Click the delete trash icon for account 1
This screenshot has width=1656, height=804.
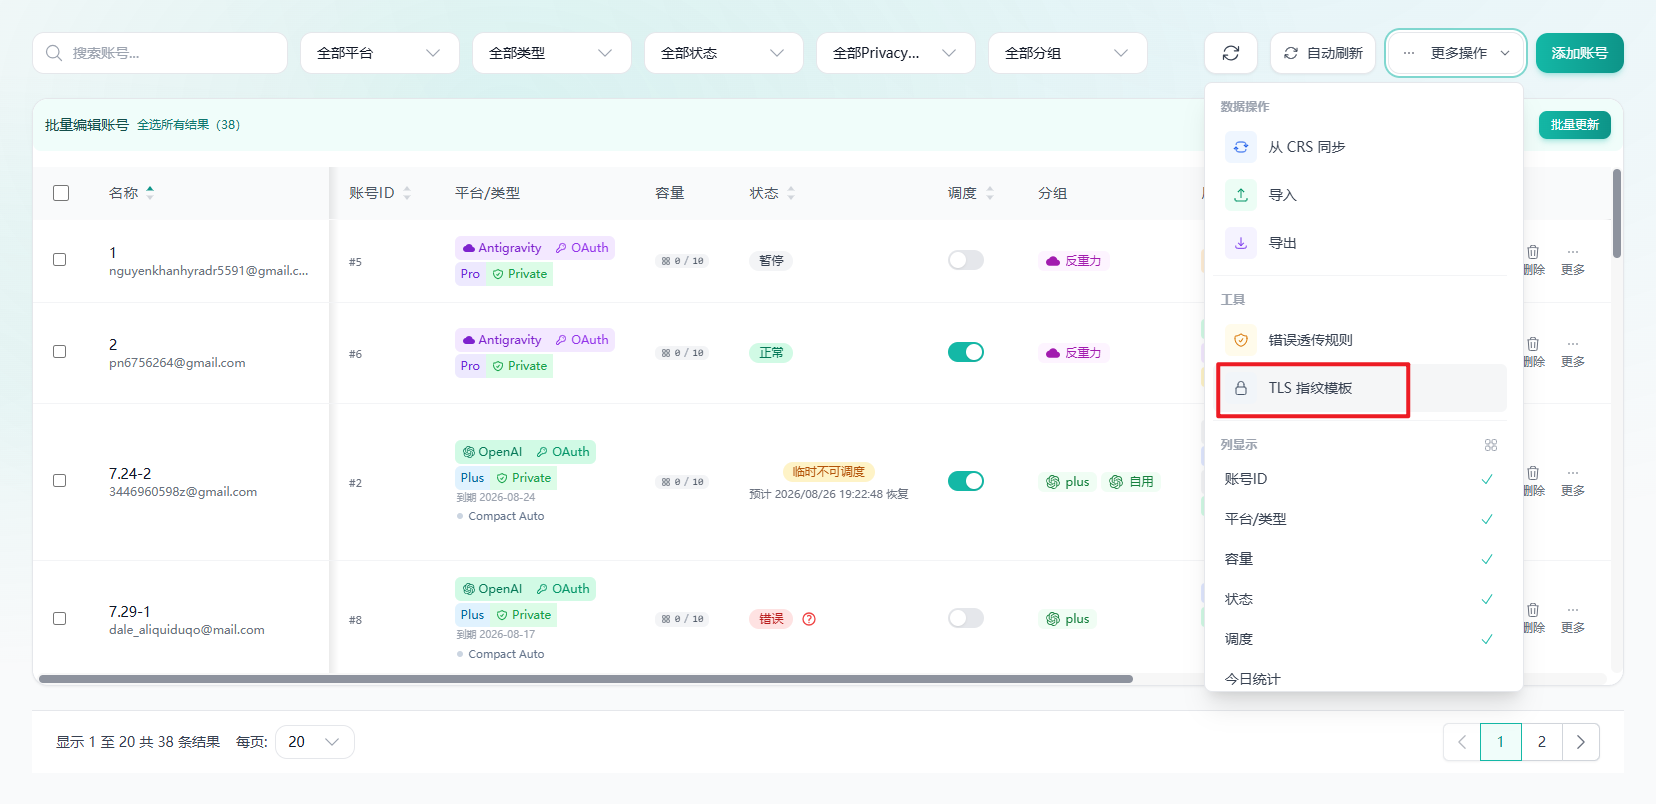pyautogui.click(x=1533, y=252)
